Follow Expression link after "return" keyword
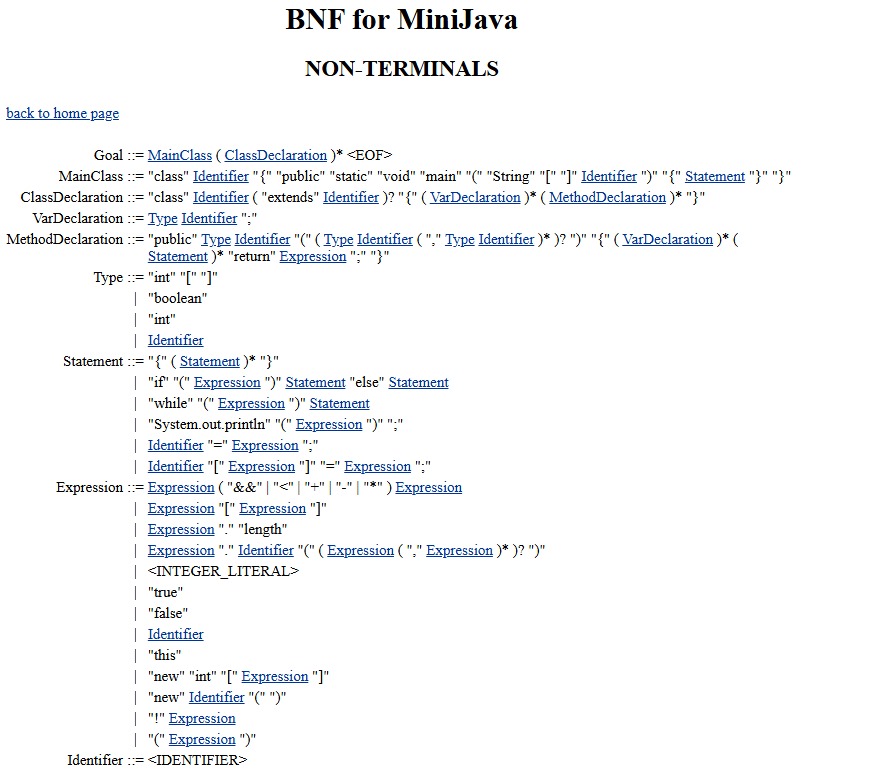This screenshot has height=772, width=886. coord(313,256)
